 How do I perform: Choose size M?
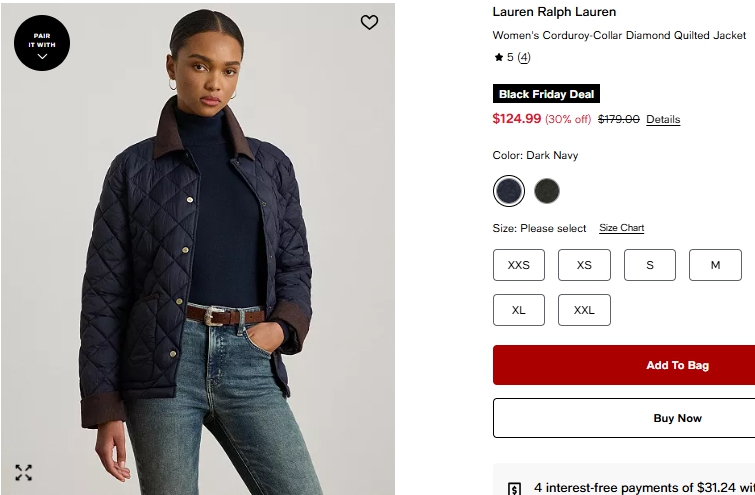[x=715, y=265]
